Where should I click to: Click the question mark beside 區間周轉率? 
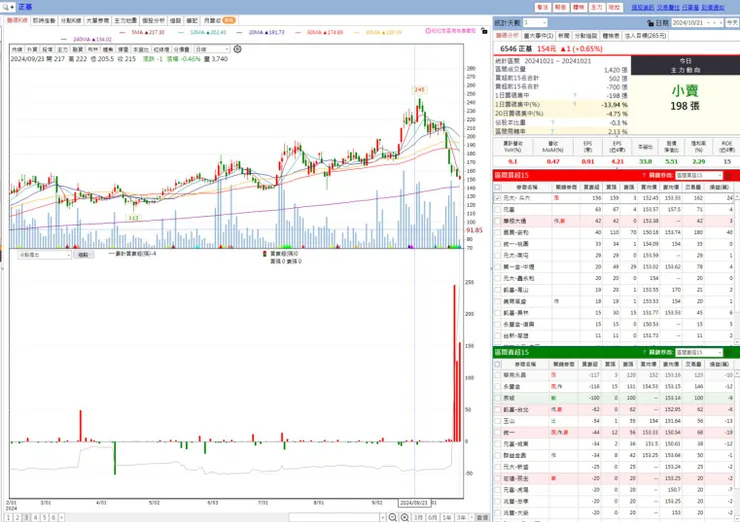[x=553, y=131]
